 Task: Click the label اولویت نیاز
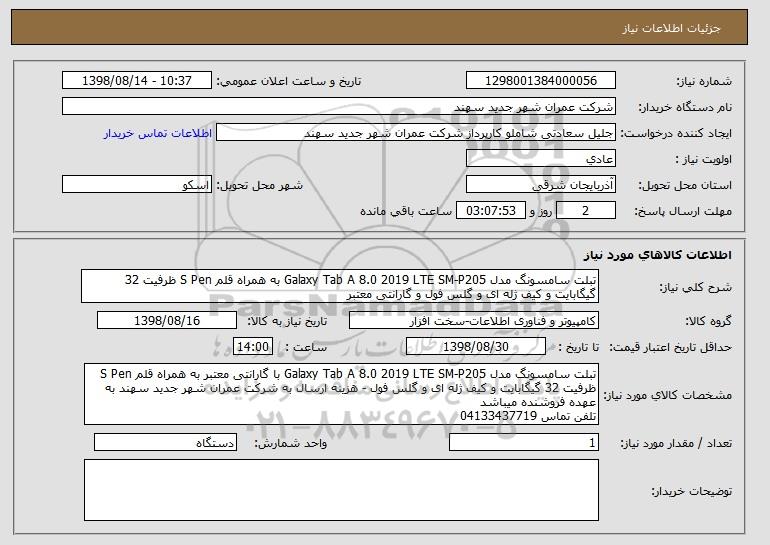(x=704, y=159)
